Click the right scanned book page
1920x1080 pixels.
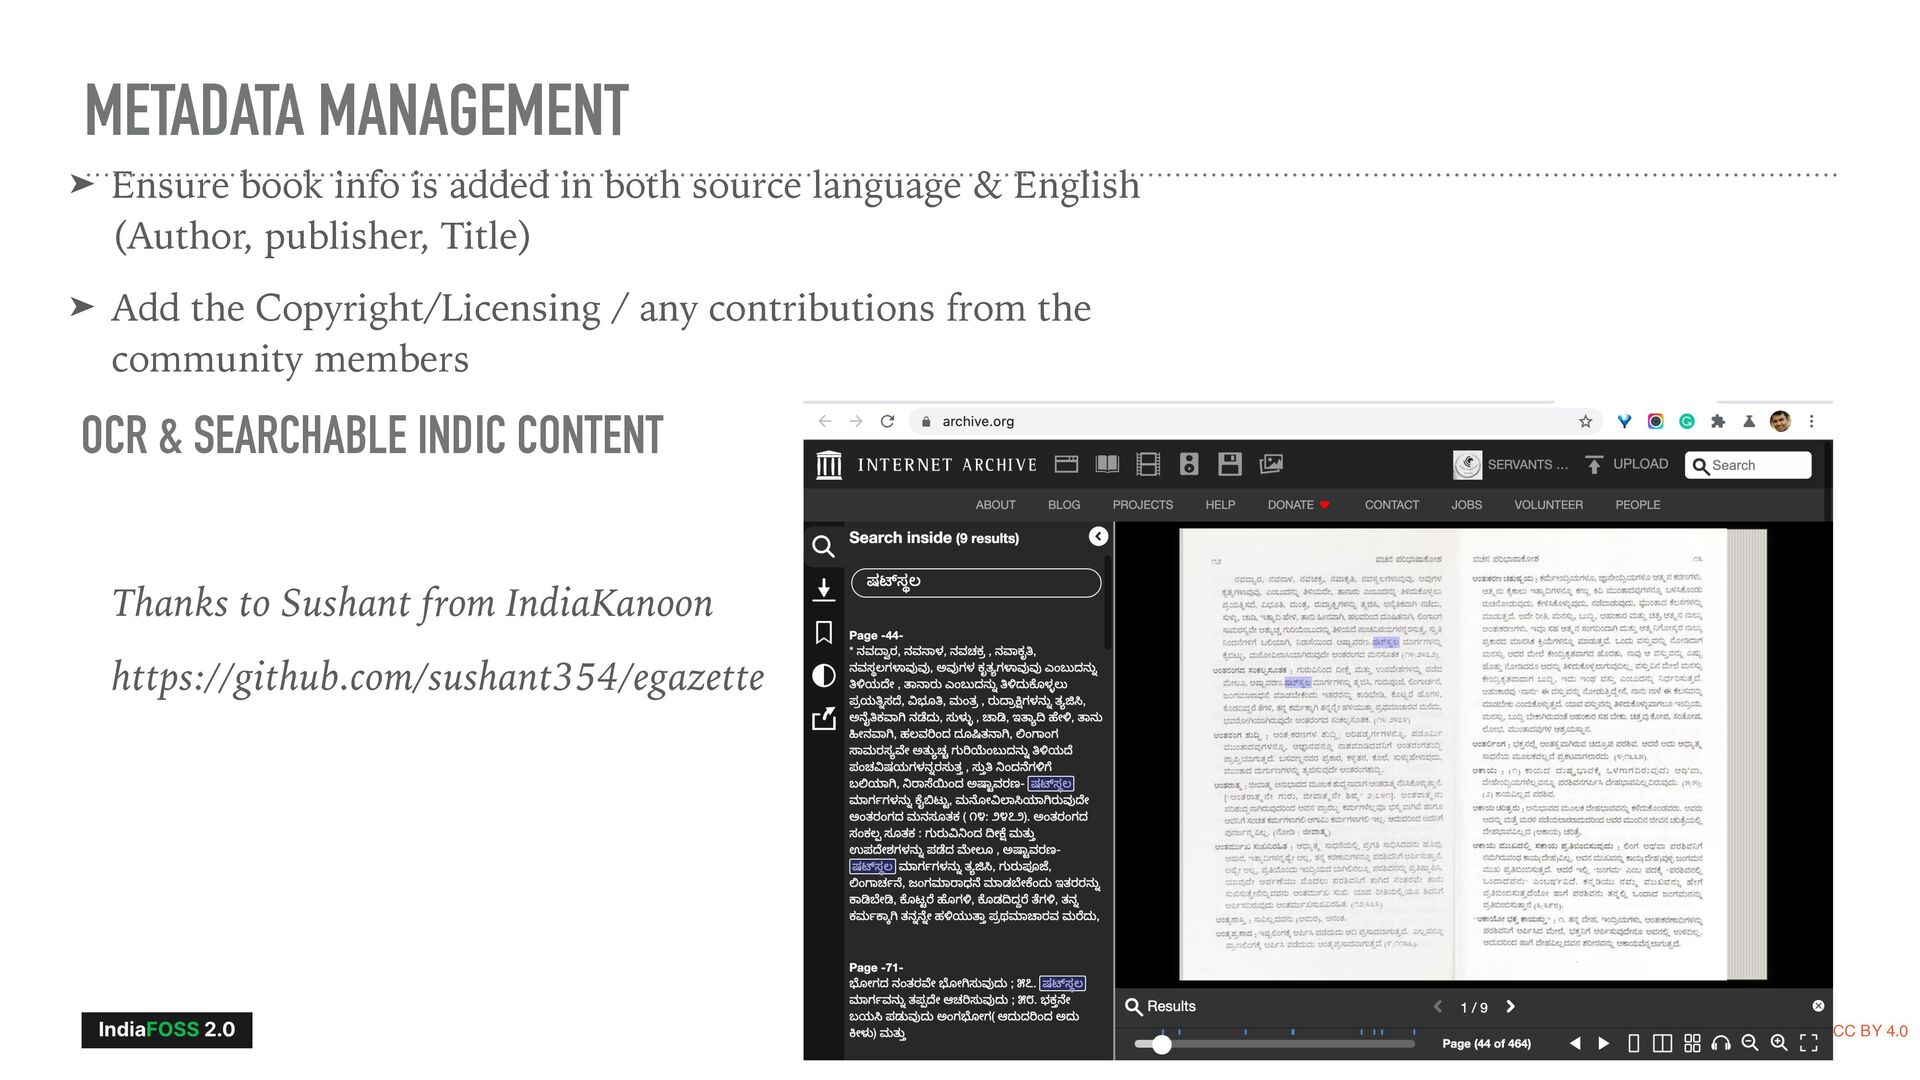click(1590, 754)
